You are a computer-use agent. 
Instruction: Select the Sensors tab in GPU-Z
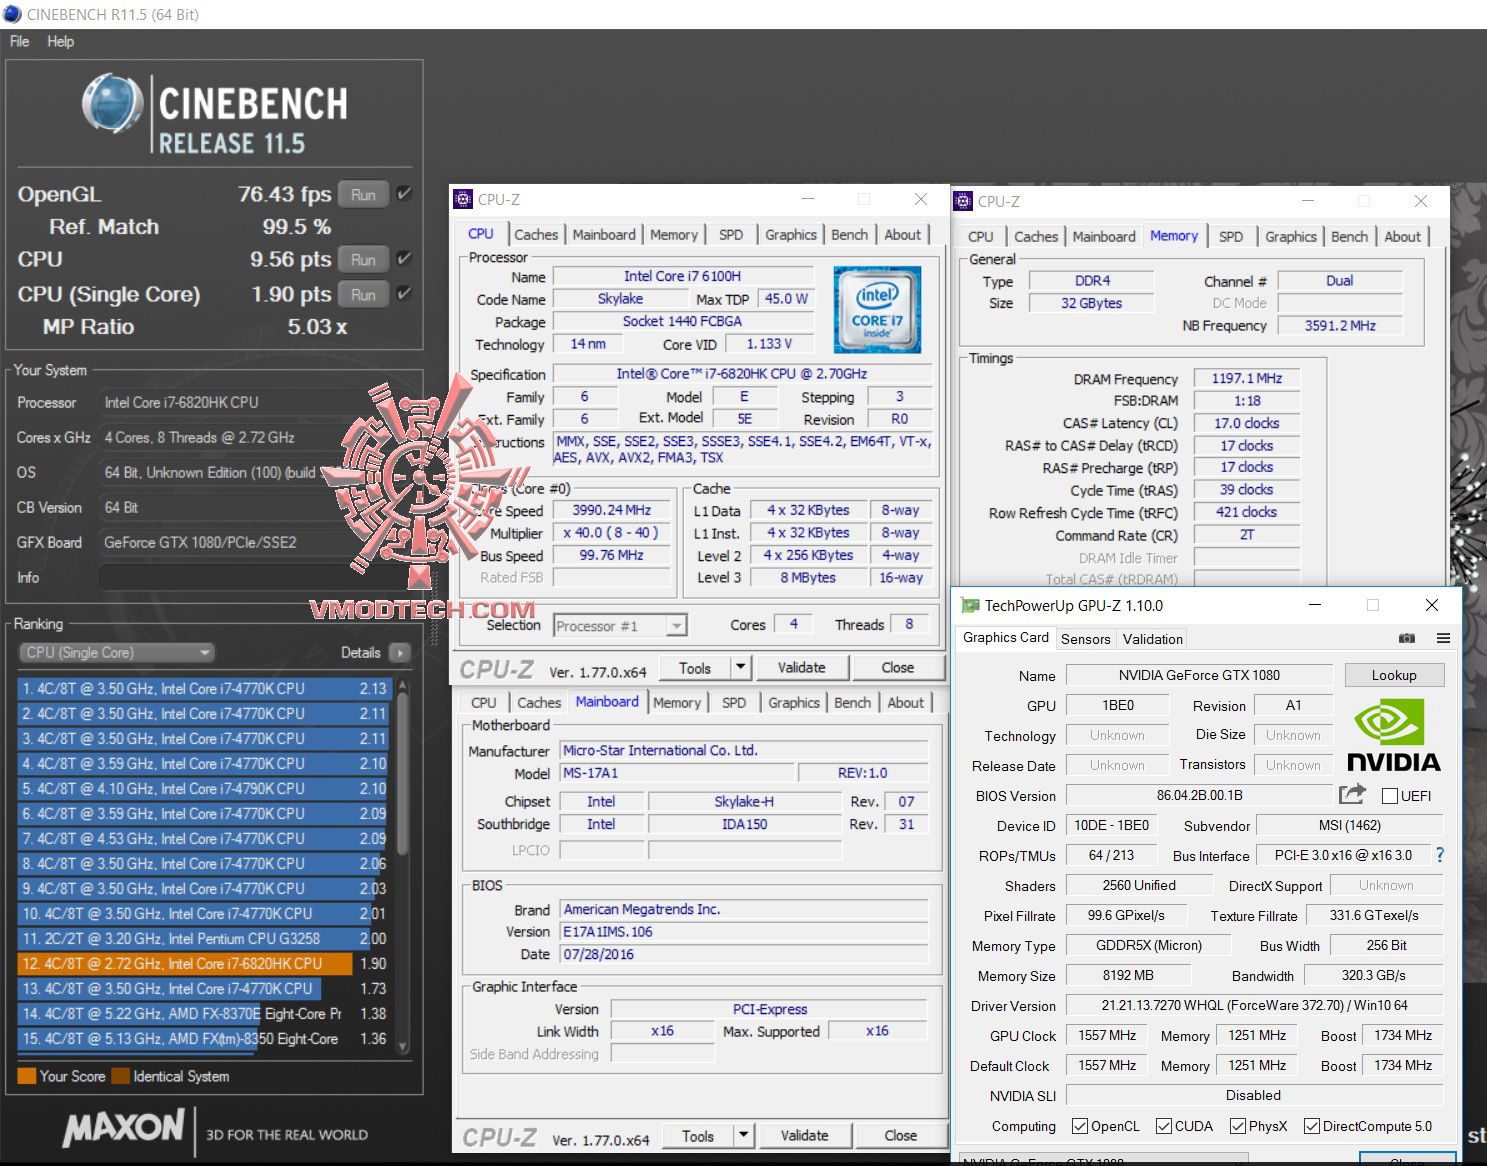(x=1086, y=639)
